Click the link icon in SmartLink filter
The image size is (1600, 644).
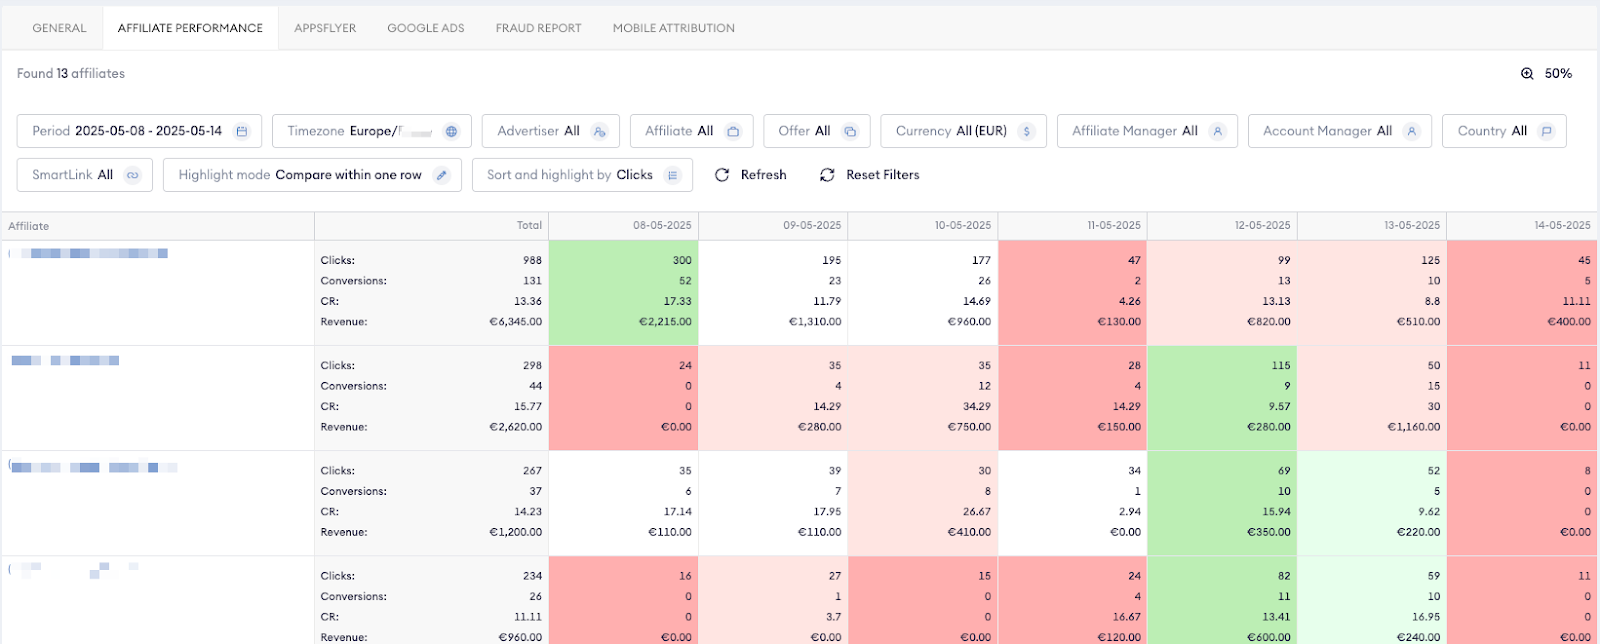point(132,175)
